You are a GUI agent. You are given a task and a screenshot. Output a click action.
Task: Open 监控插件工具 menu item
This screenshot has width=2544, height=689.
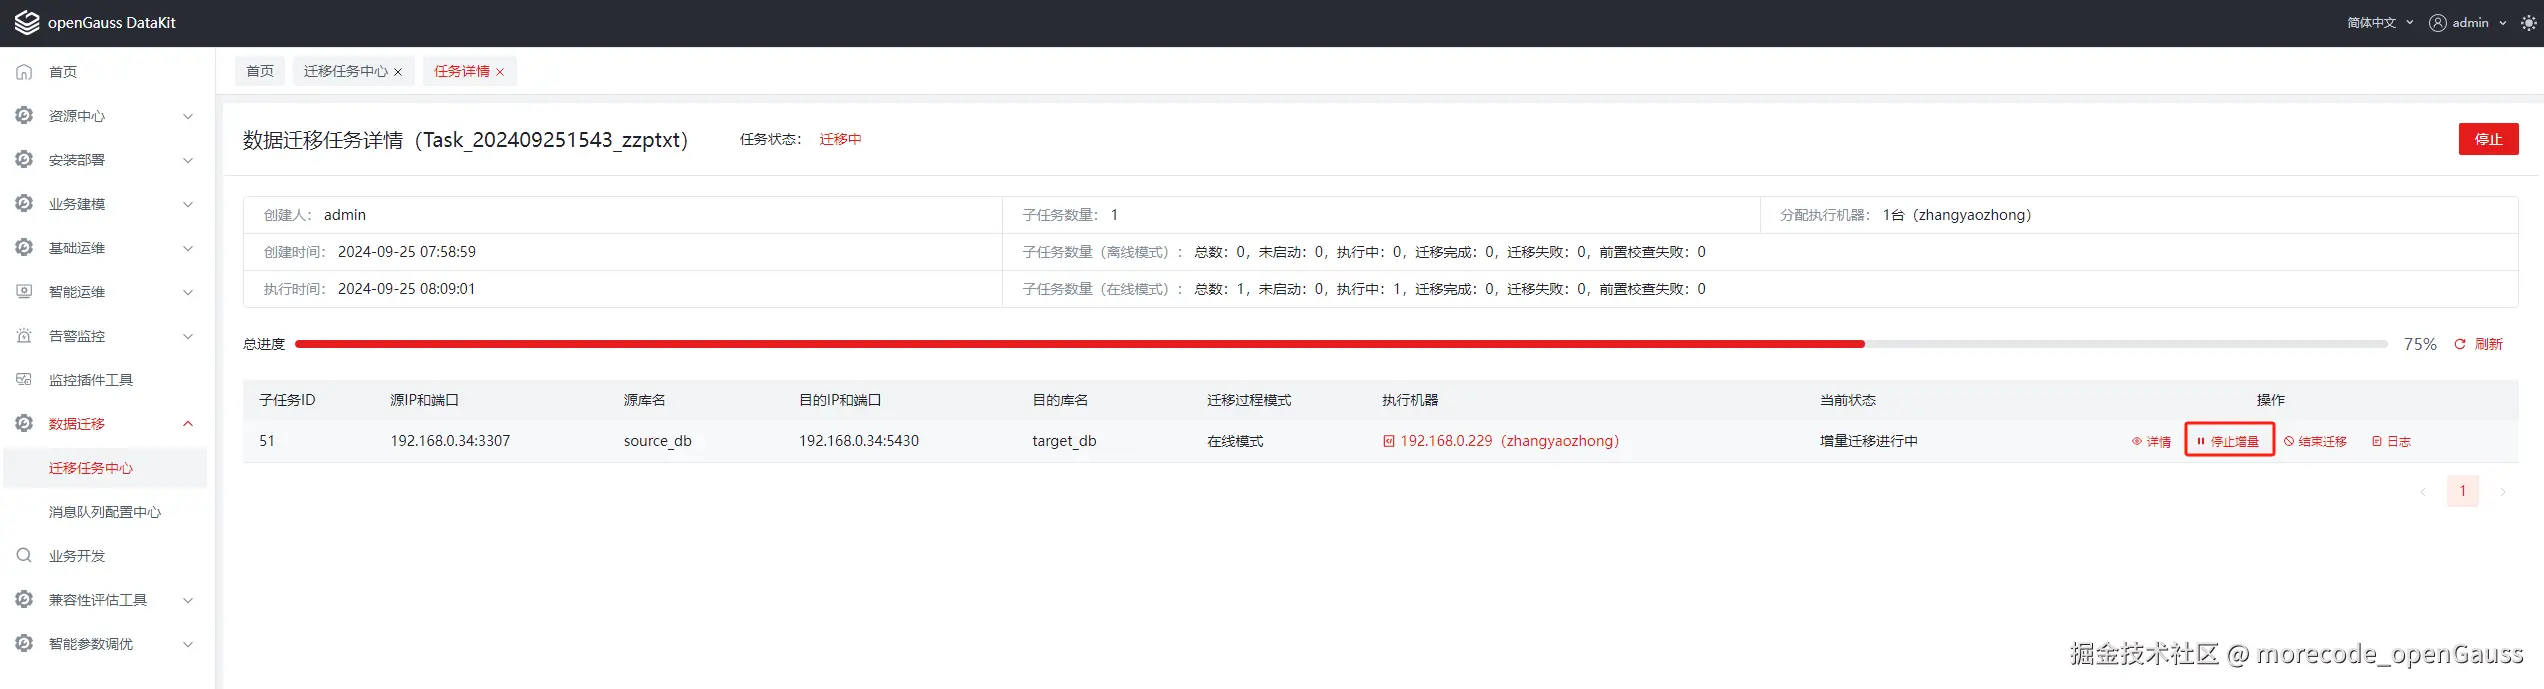91,380
